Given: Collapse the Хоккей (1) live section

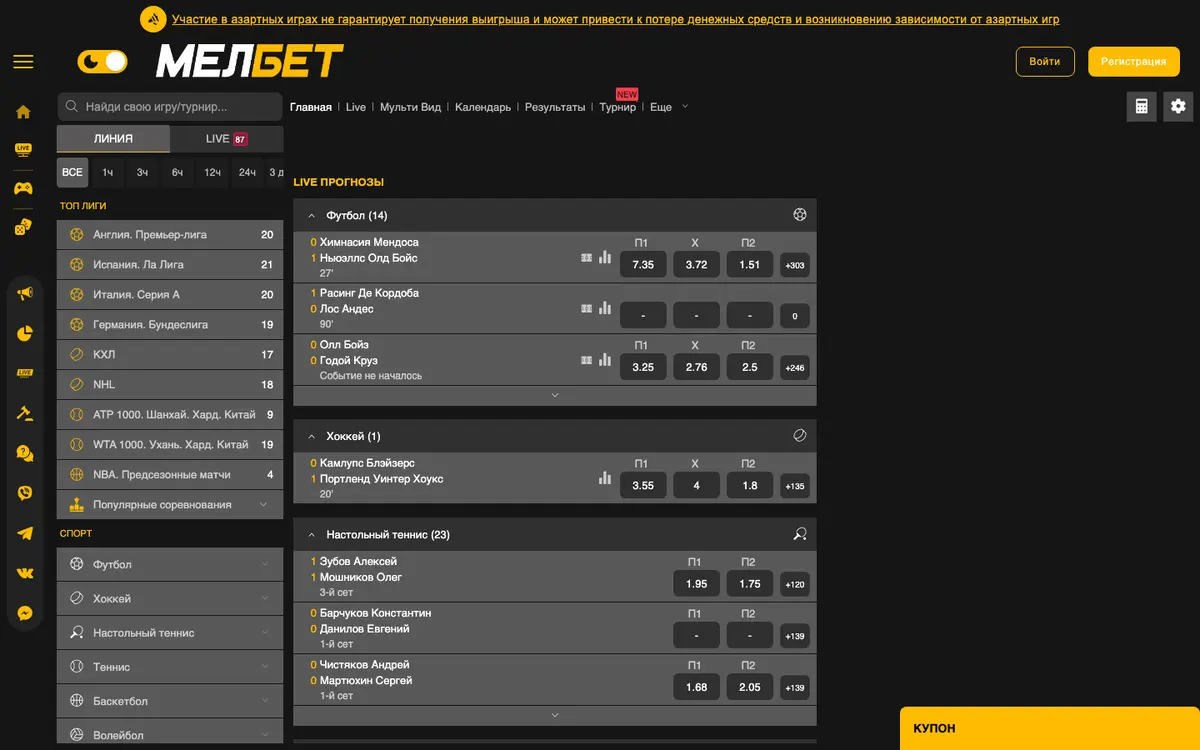Looking at the screenshot, I should pos(313,437).
